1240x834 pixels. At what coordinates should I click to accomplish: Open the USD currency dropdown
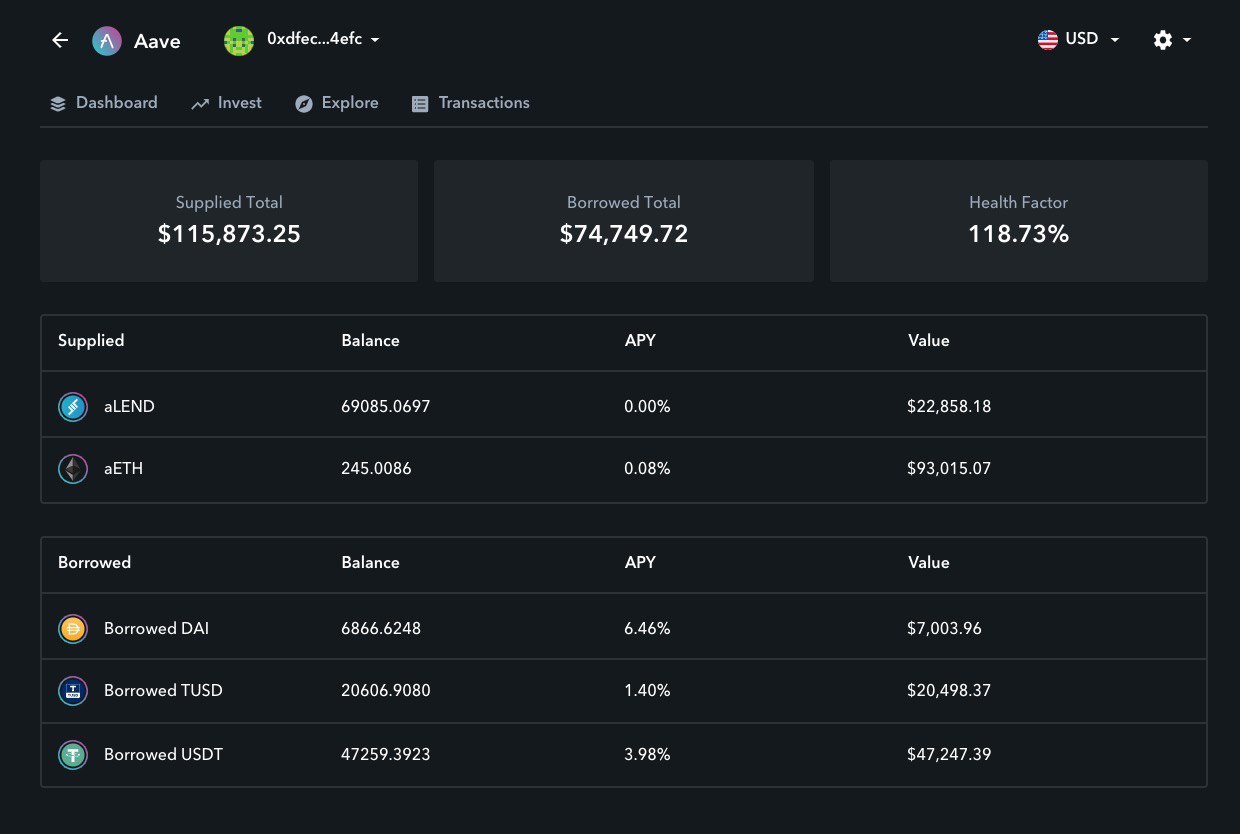(x=1092, y=39)
